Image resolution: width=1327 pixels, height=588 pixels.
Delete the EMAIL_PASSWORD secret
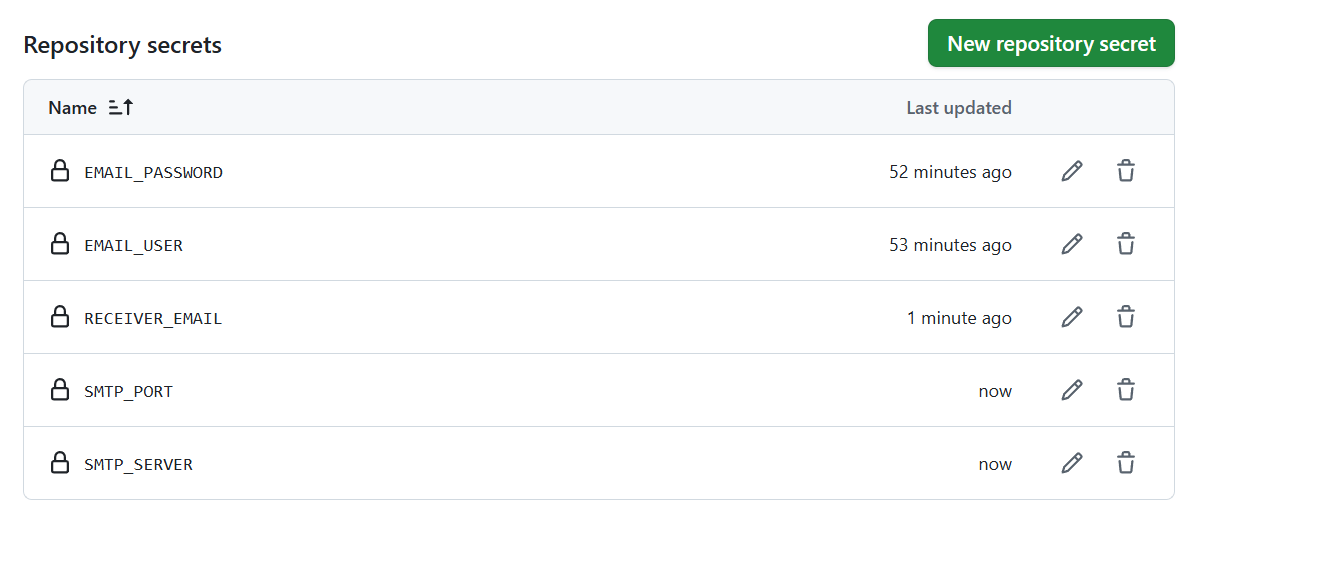pos(1126,171)
